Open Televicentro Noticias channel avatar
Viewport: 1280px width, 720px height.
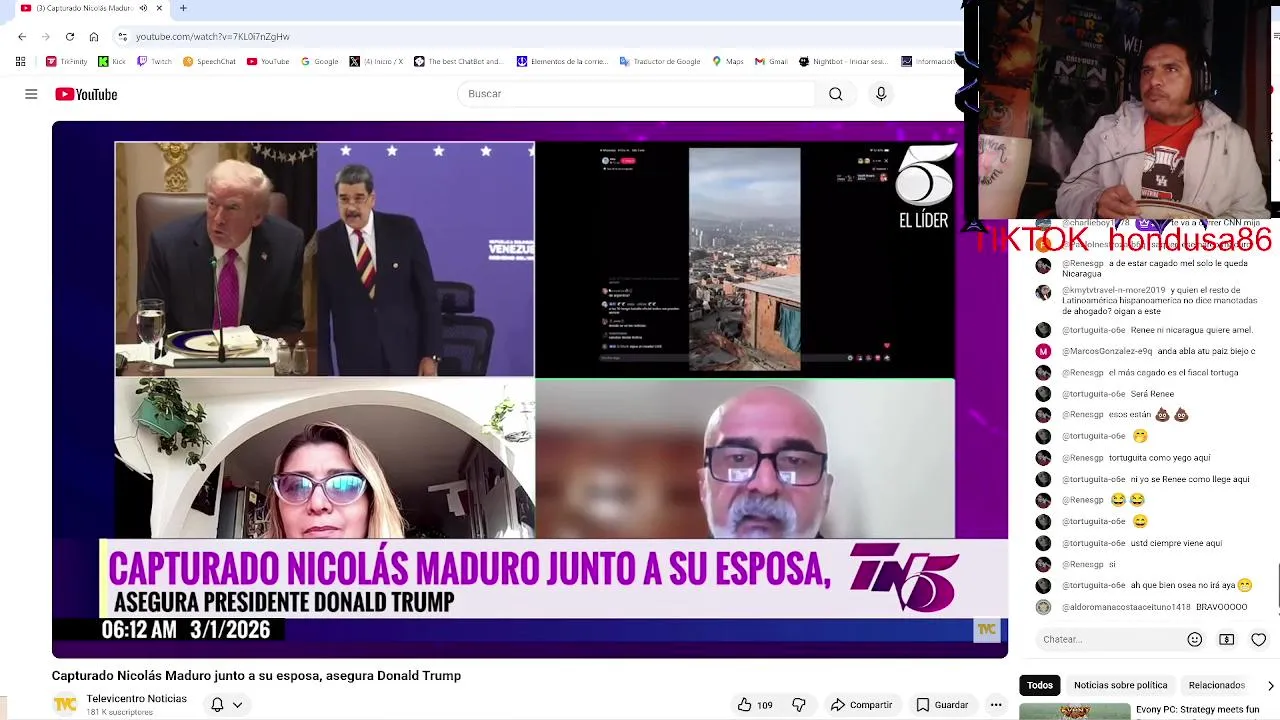coord(65,705)
